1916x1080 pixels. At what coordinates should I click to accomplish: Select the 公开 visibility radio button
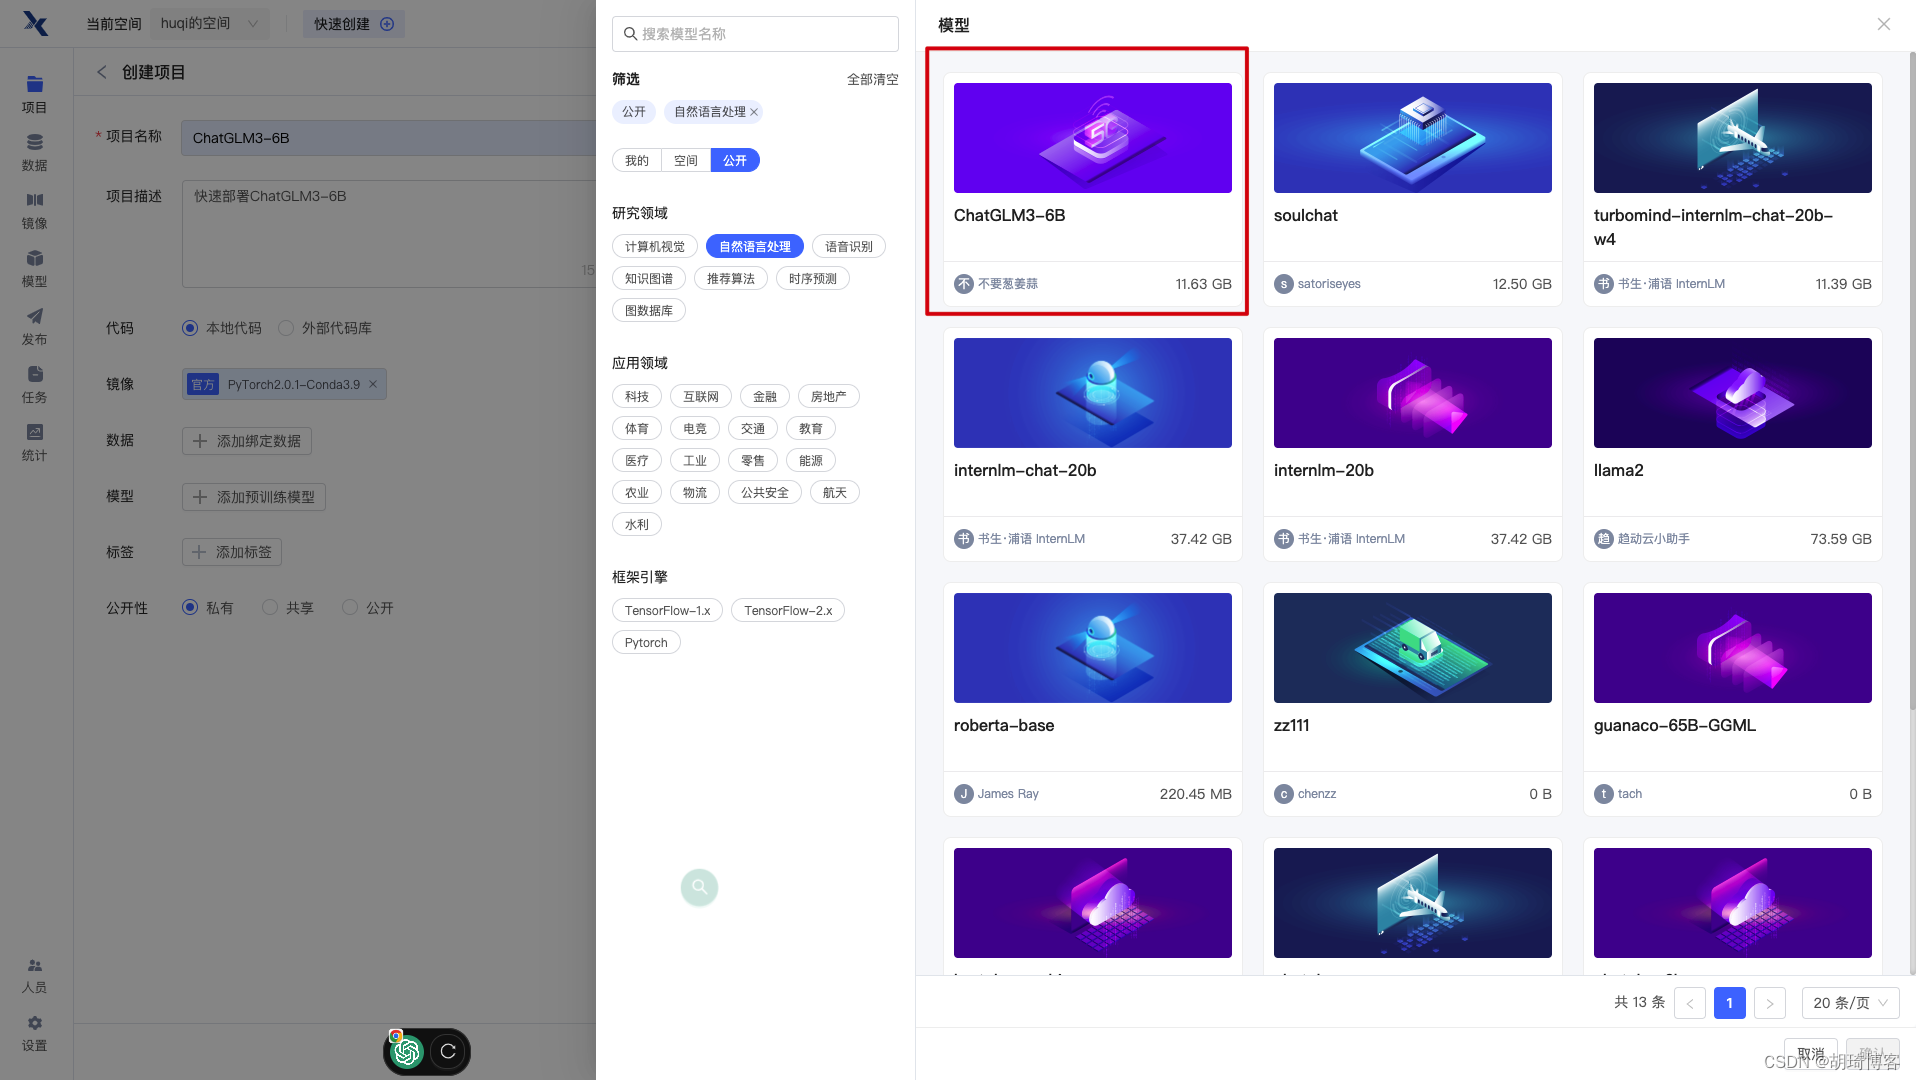coord(350,607)
